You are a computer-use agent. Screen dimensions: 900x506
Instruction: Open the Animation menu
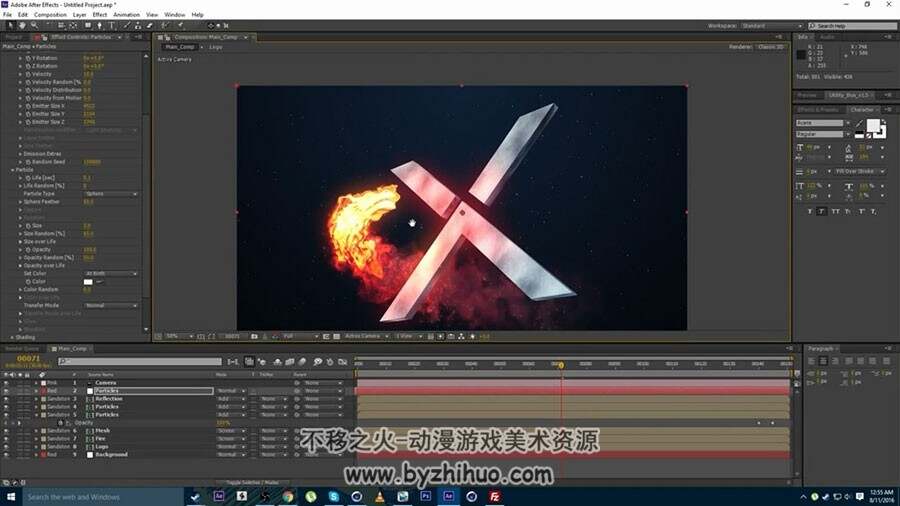click(126, 14)
